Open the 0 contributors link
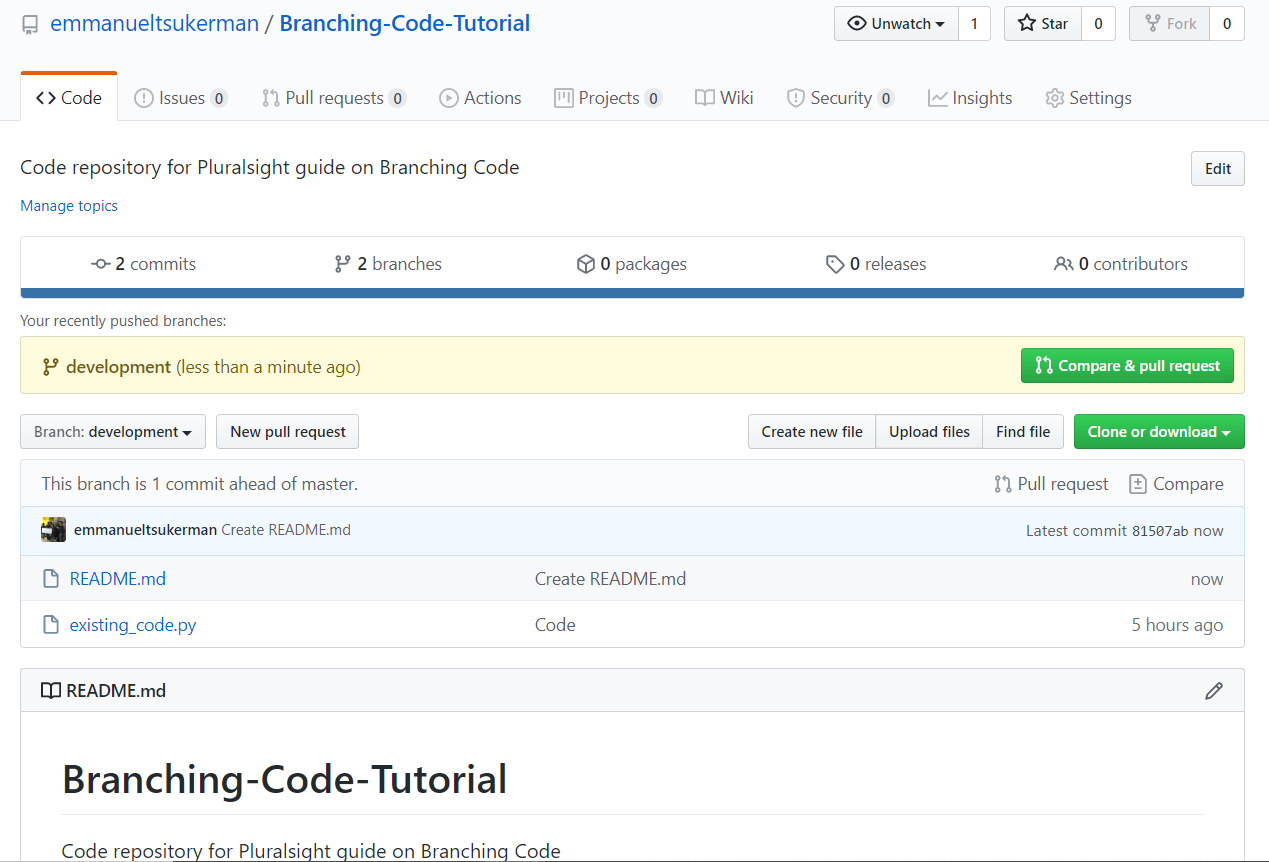Viewport: 1269px width, 862px height. coord(1121,264)
